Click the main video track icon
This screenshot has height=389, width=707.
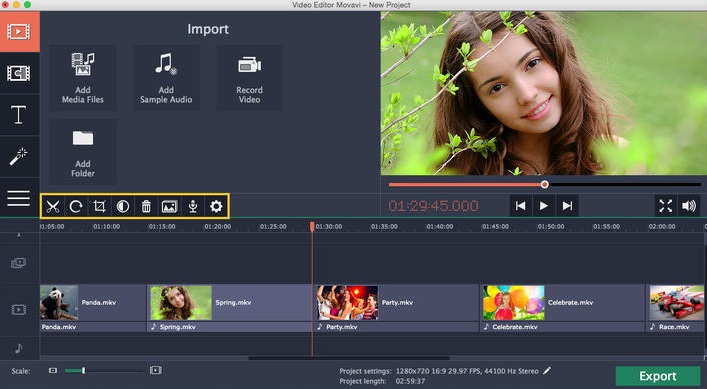pyautogui.click(x=18, y=309)
